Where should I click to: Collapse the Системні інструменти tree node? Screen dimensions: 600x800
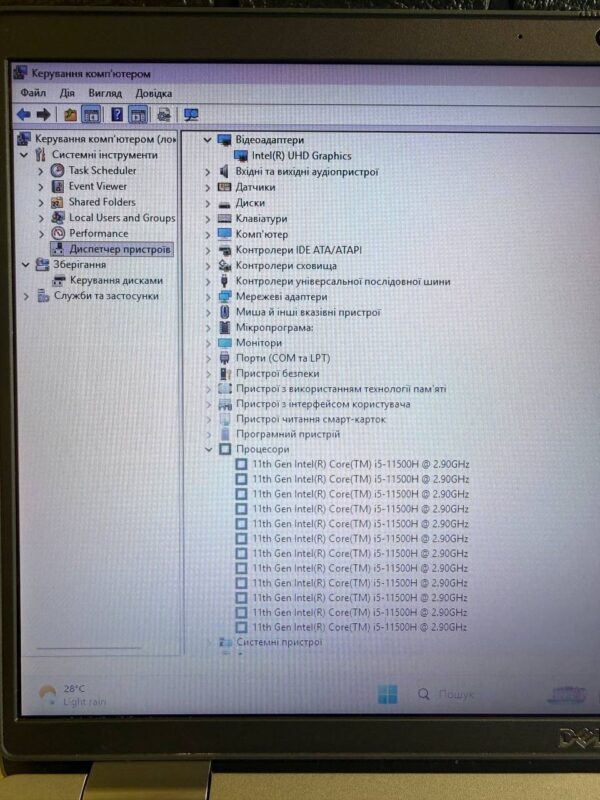[24, 155]
